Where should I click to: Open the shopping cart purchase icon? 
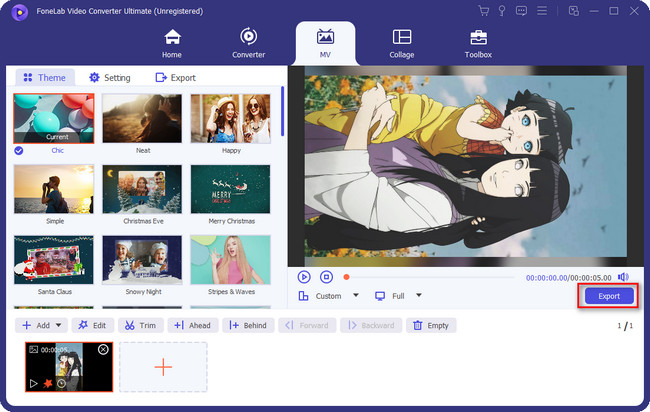[x=483, y=11]
